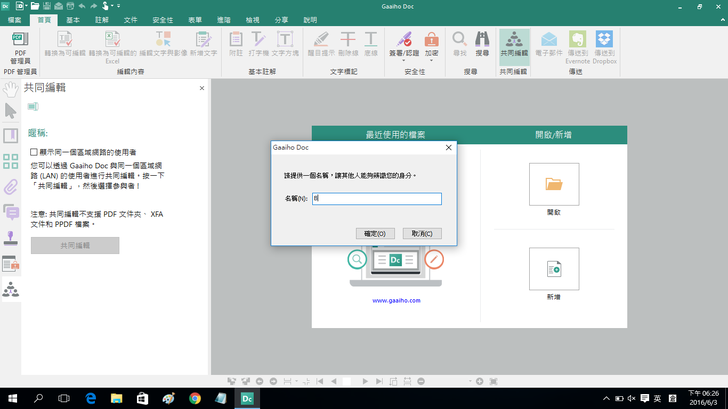Show page thumbnails grid panel
Image resolution: width=728 pixels, height=409 pixels.
coord(11,161)
